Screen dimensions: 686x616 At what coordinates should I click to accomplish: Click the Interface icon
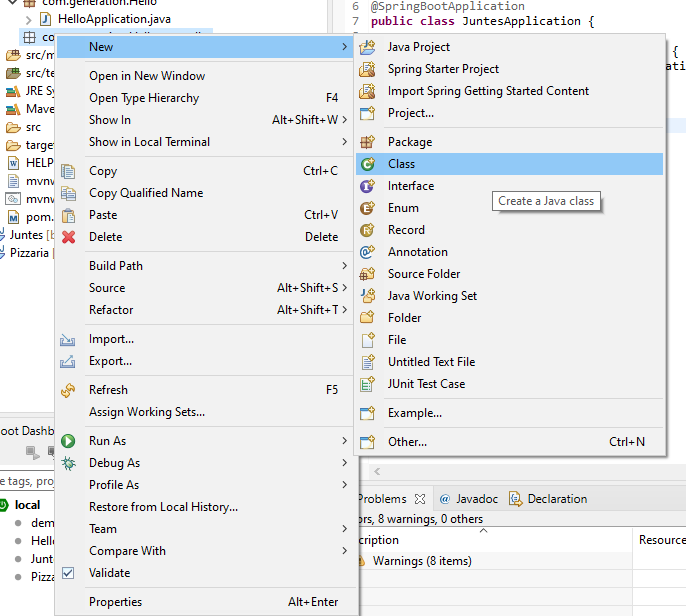(367, 186)
